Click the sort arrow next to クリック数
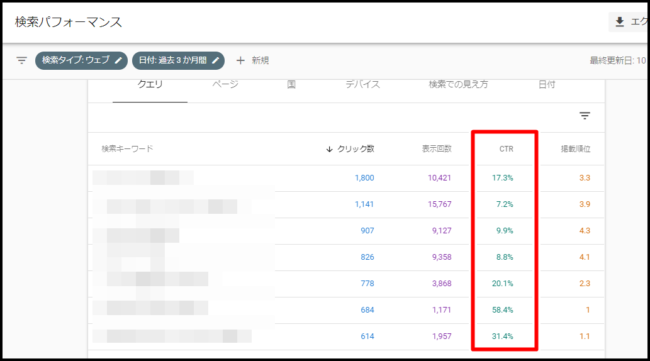The image size is (650, 361). [330, 149]
